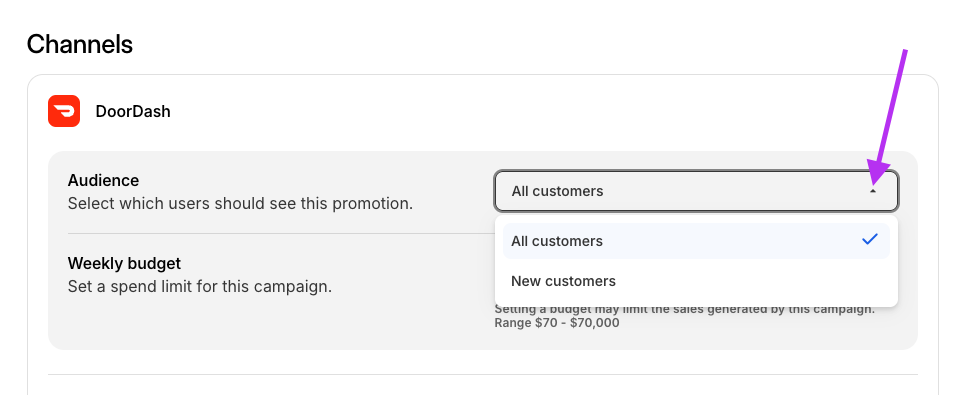The image size is (960, 395).
Task: Click the Weekly budget setting label
Action: (124, 263)
